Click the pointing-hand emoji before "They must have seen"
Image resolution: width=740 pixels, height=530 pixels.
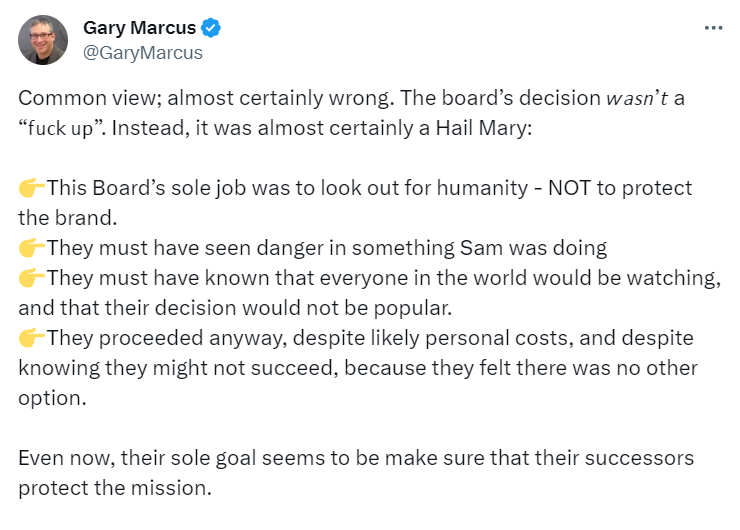32,248
